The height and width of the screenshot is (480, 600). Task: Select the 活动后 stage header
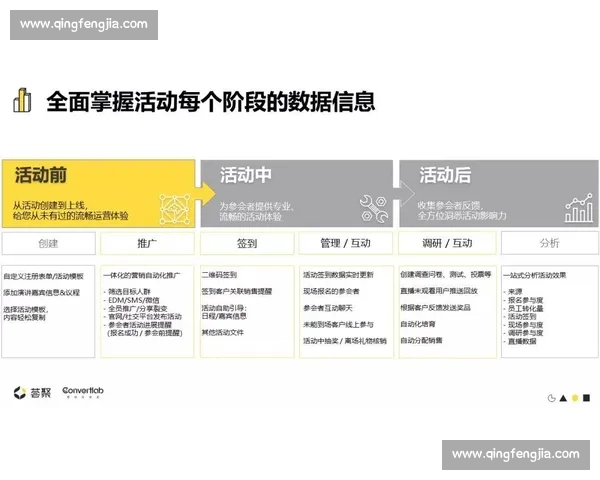pos(499,194)
